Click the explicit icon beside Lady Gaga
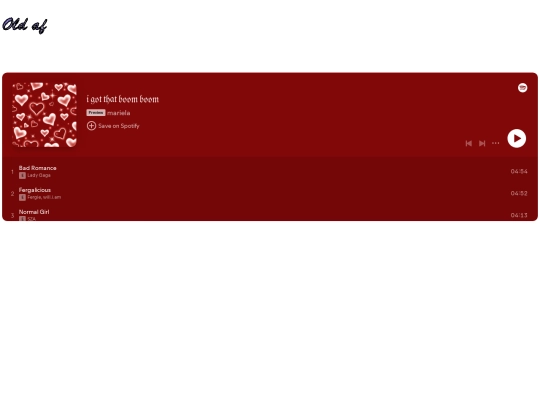This screenshot has width=540, height=405. 22,175
